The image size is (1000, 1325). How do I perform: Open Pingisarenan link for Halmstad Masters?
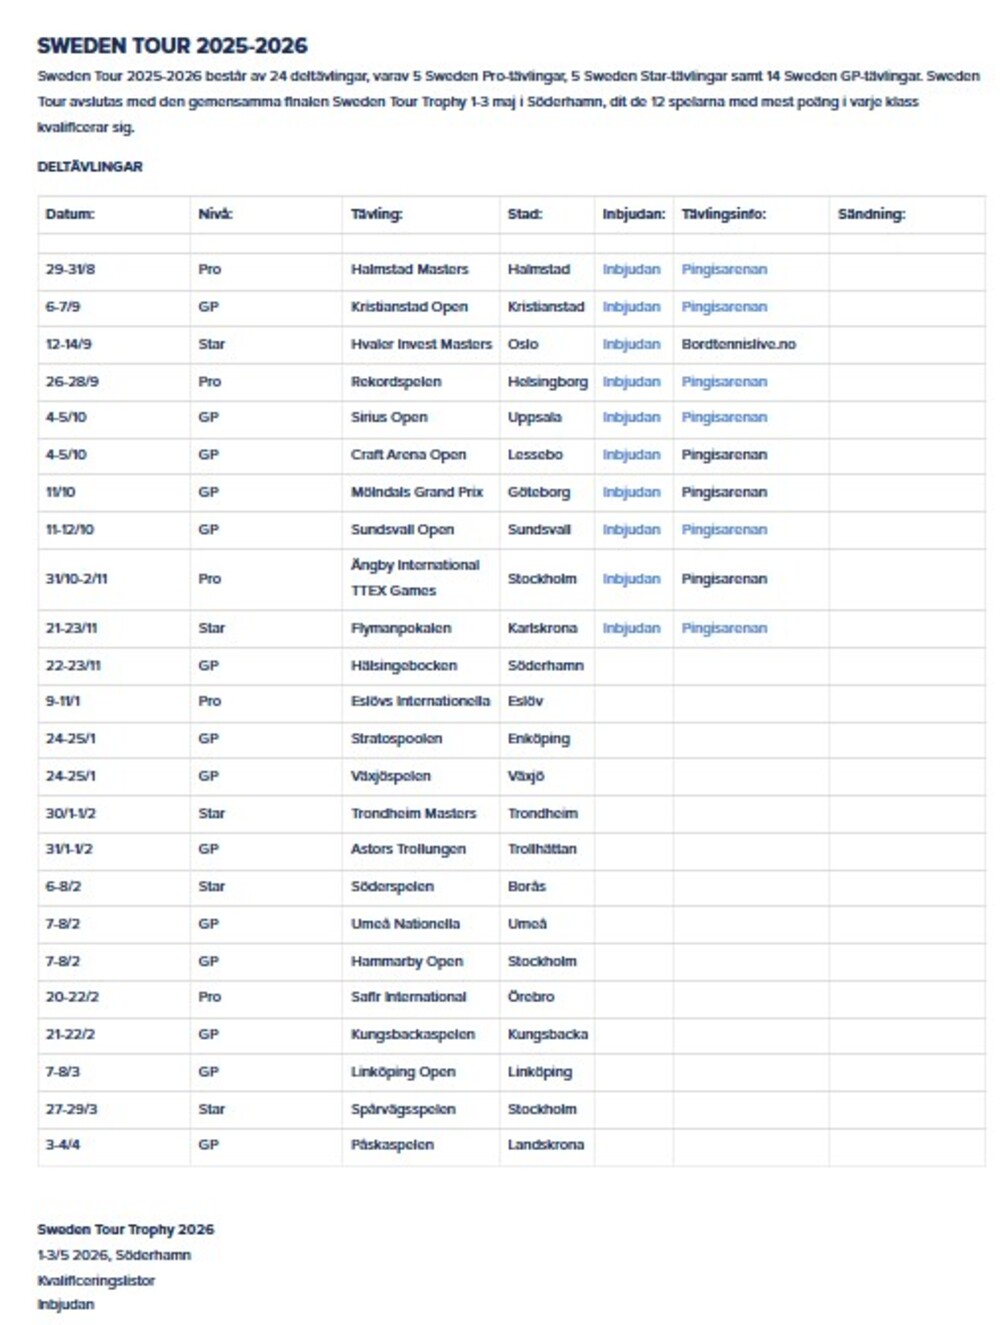tap(724, 269)
